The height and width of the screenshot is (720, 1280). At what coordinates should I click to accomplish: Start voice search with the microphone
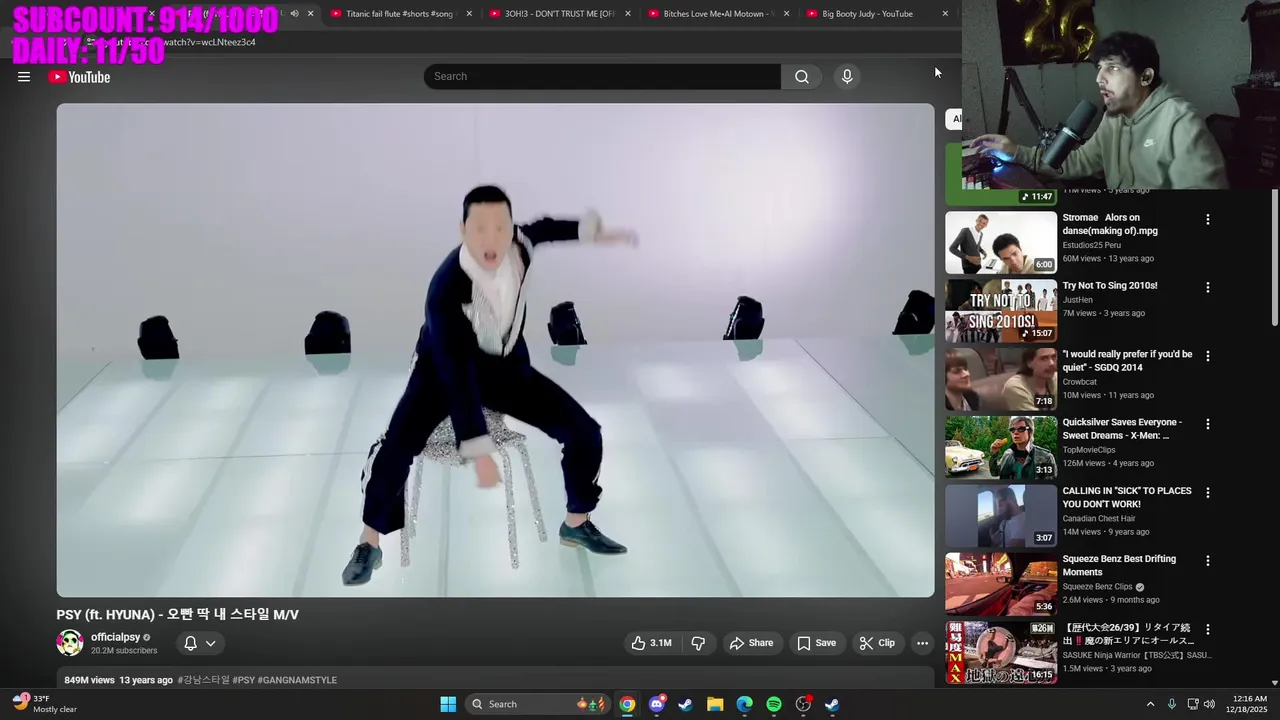(847, 76)
